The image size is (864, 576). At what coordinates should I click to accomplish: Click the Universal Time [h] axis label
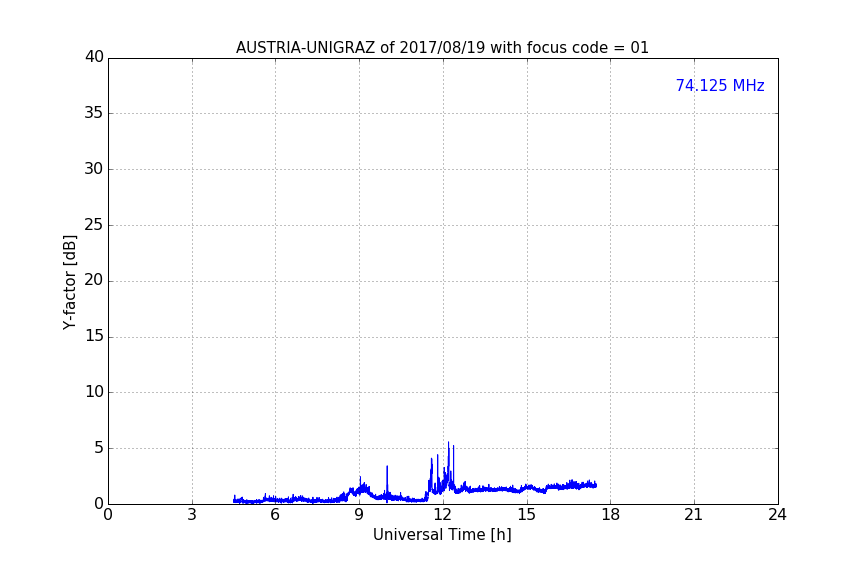tap(442, 535)
